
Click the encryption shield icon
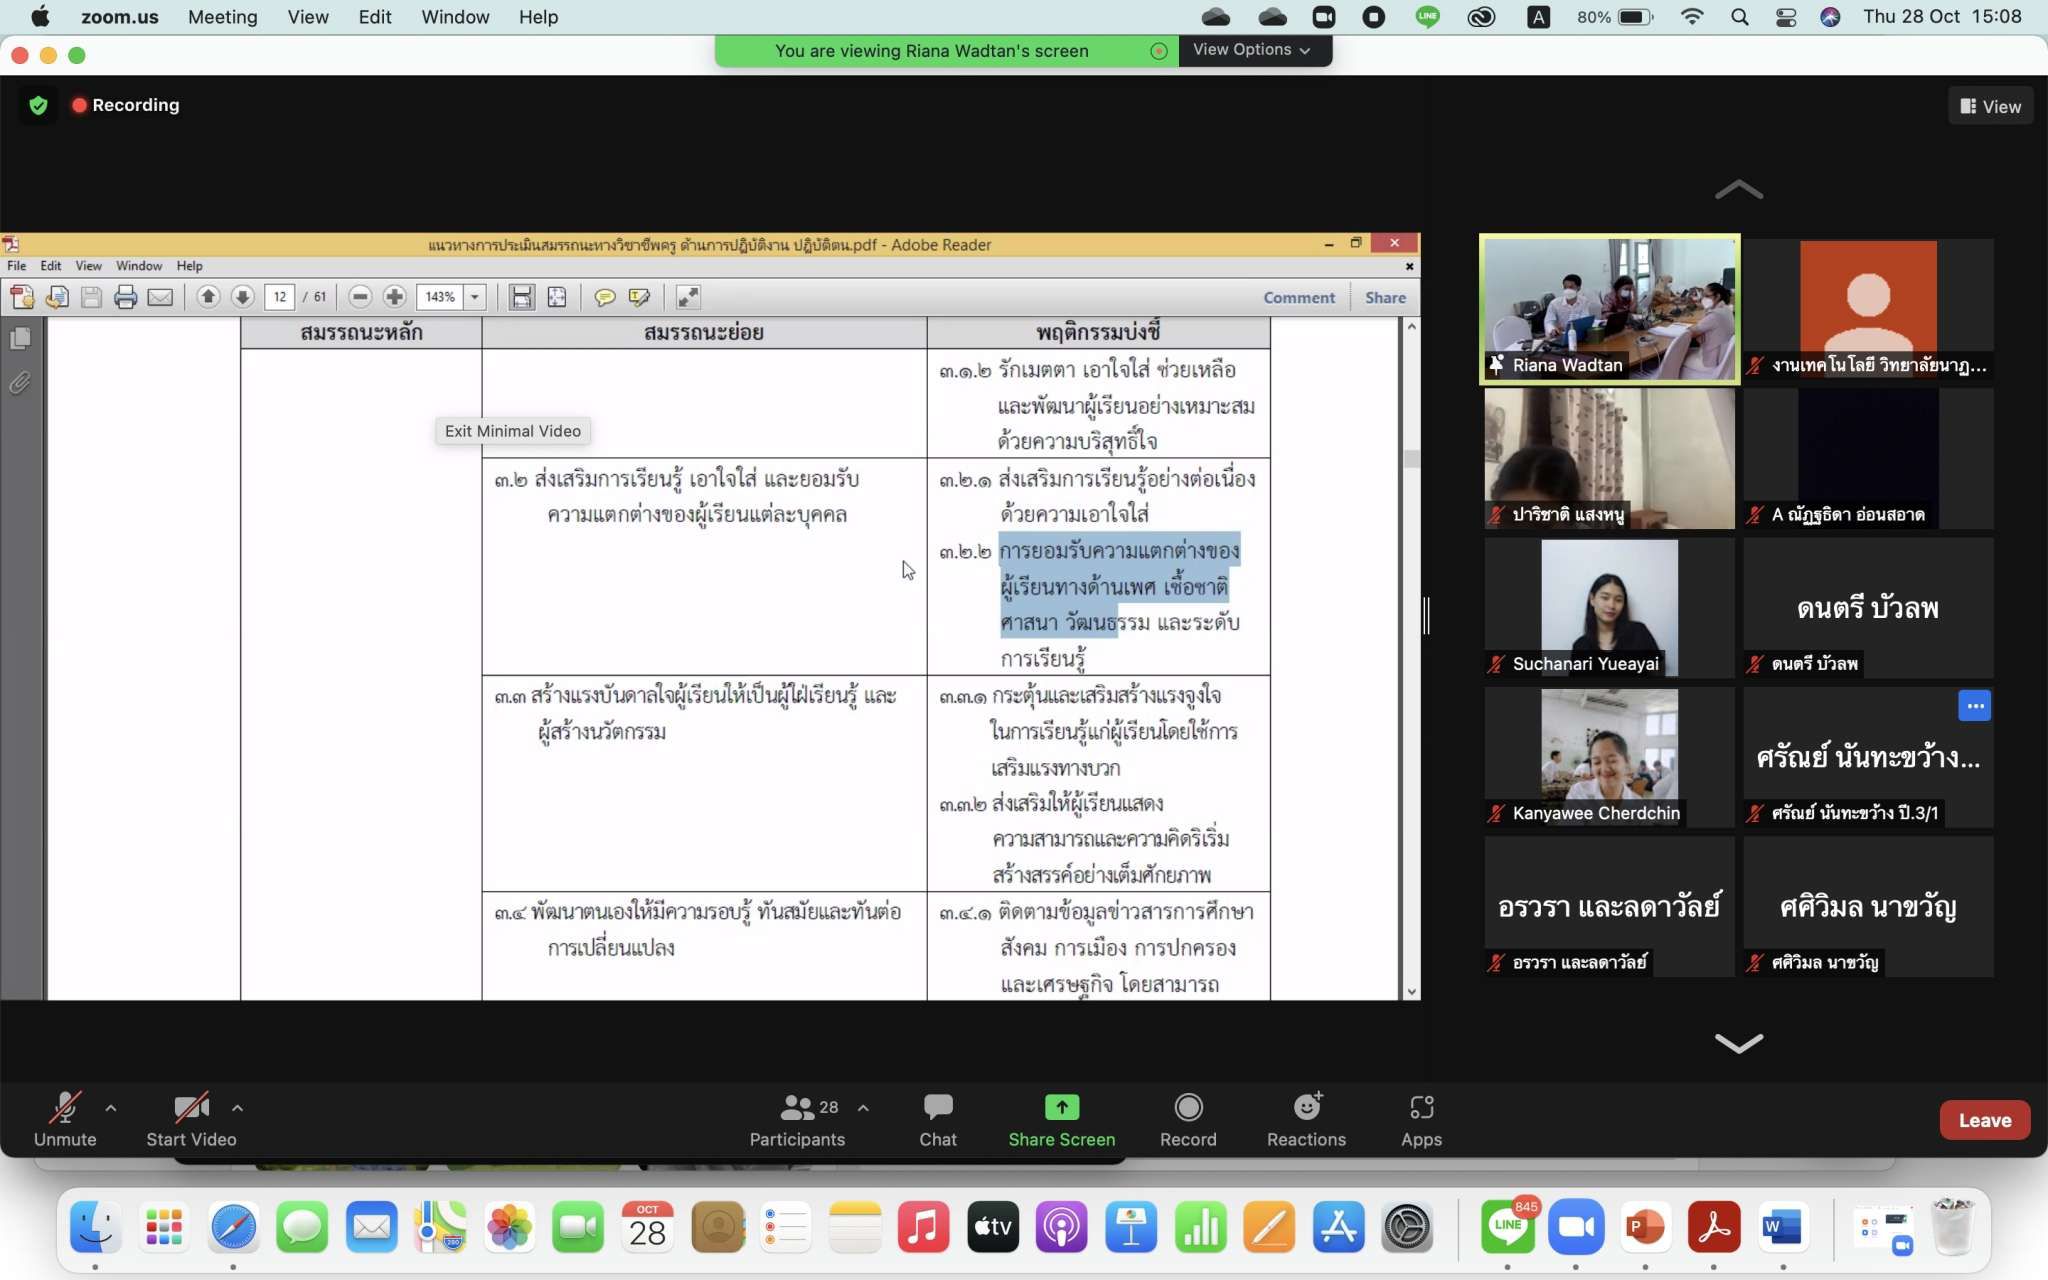[x=38, y=105]
